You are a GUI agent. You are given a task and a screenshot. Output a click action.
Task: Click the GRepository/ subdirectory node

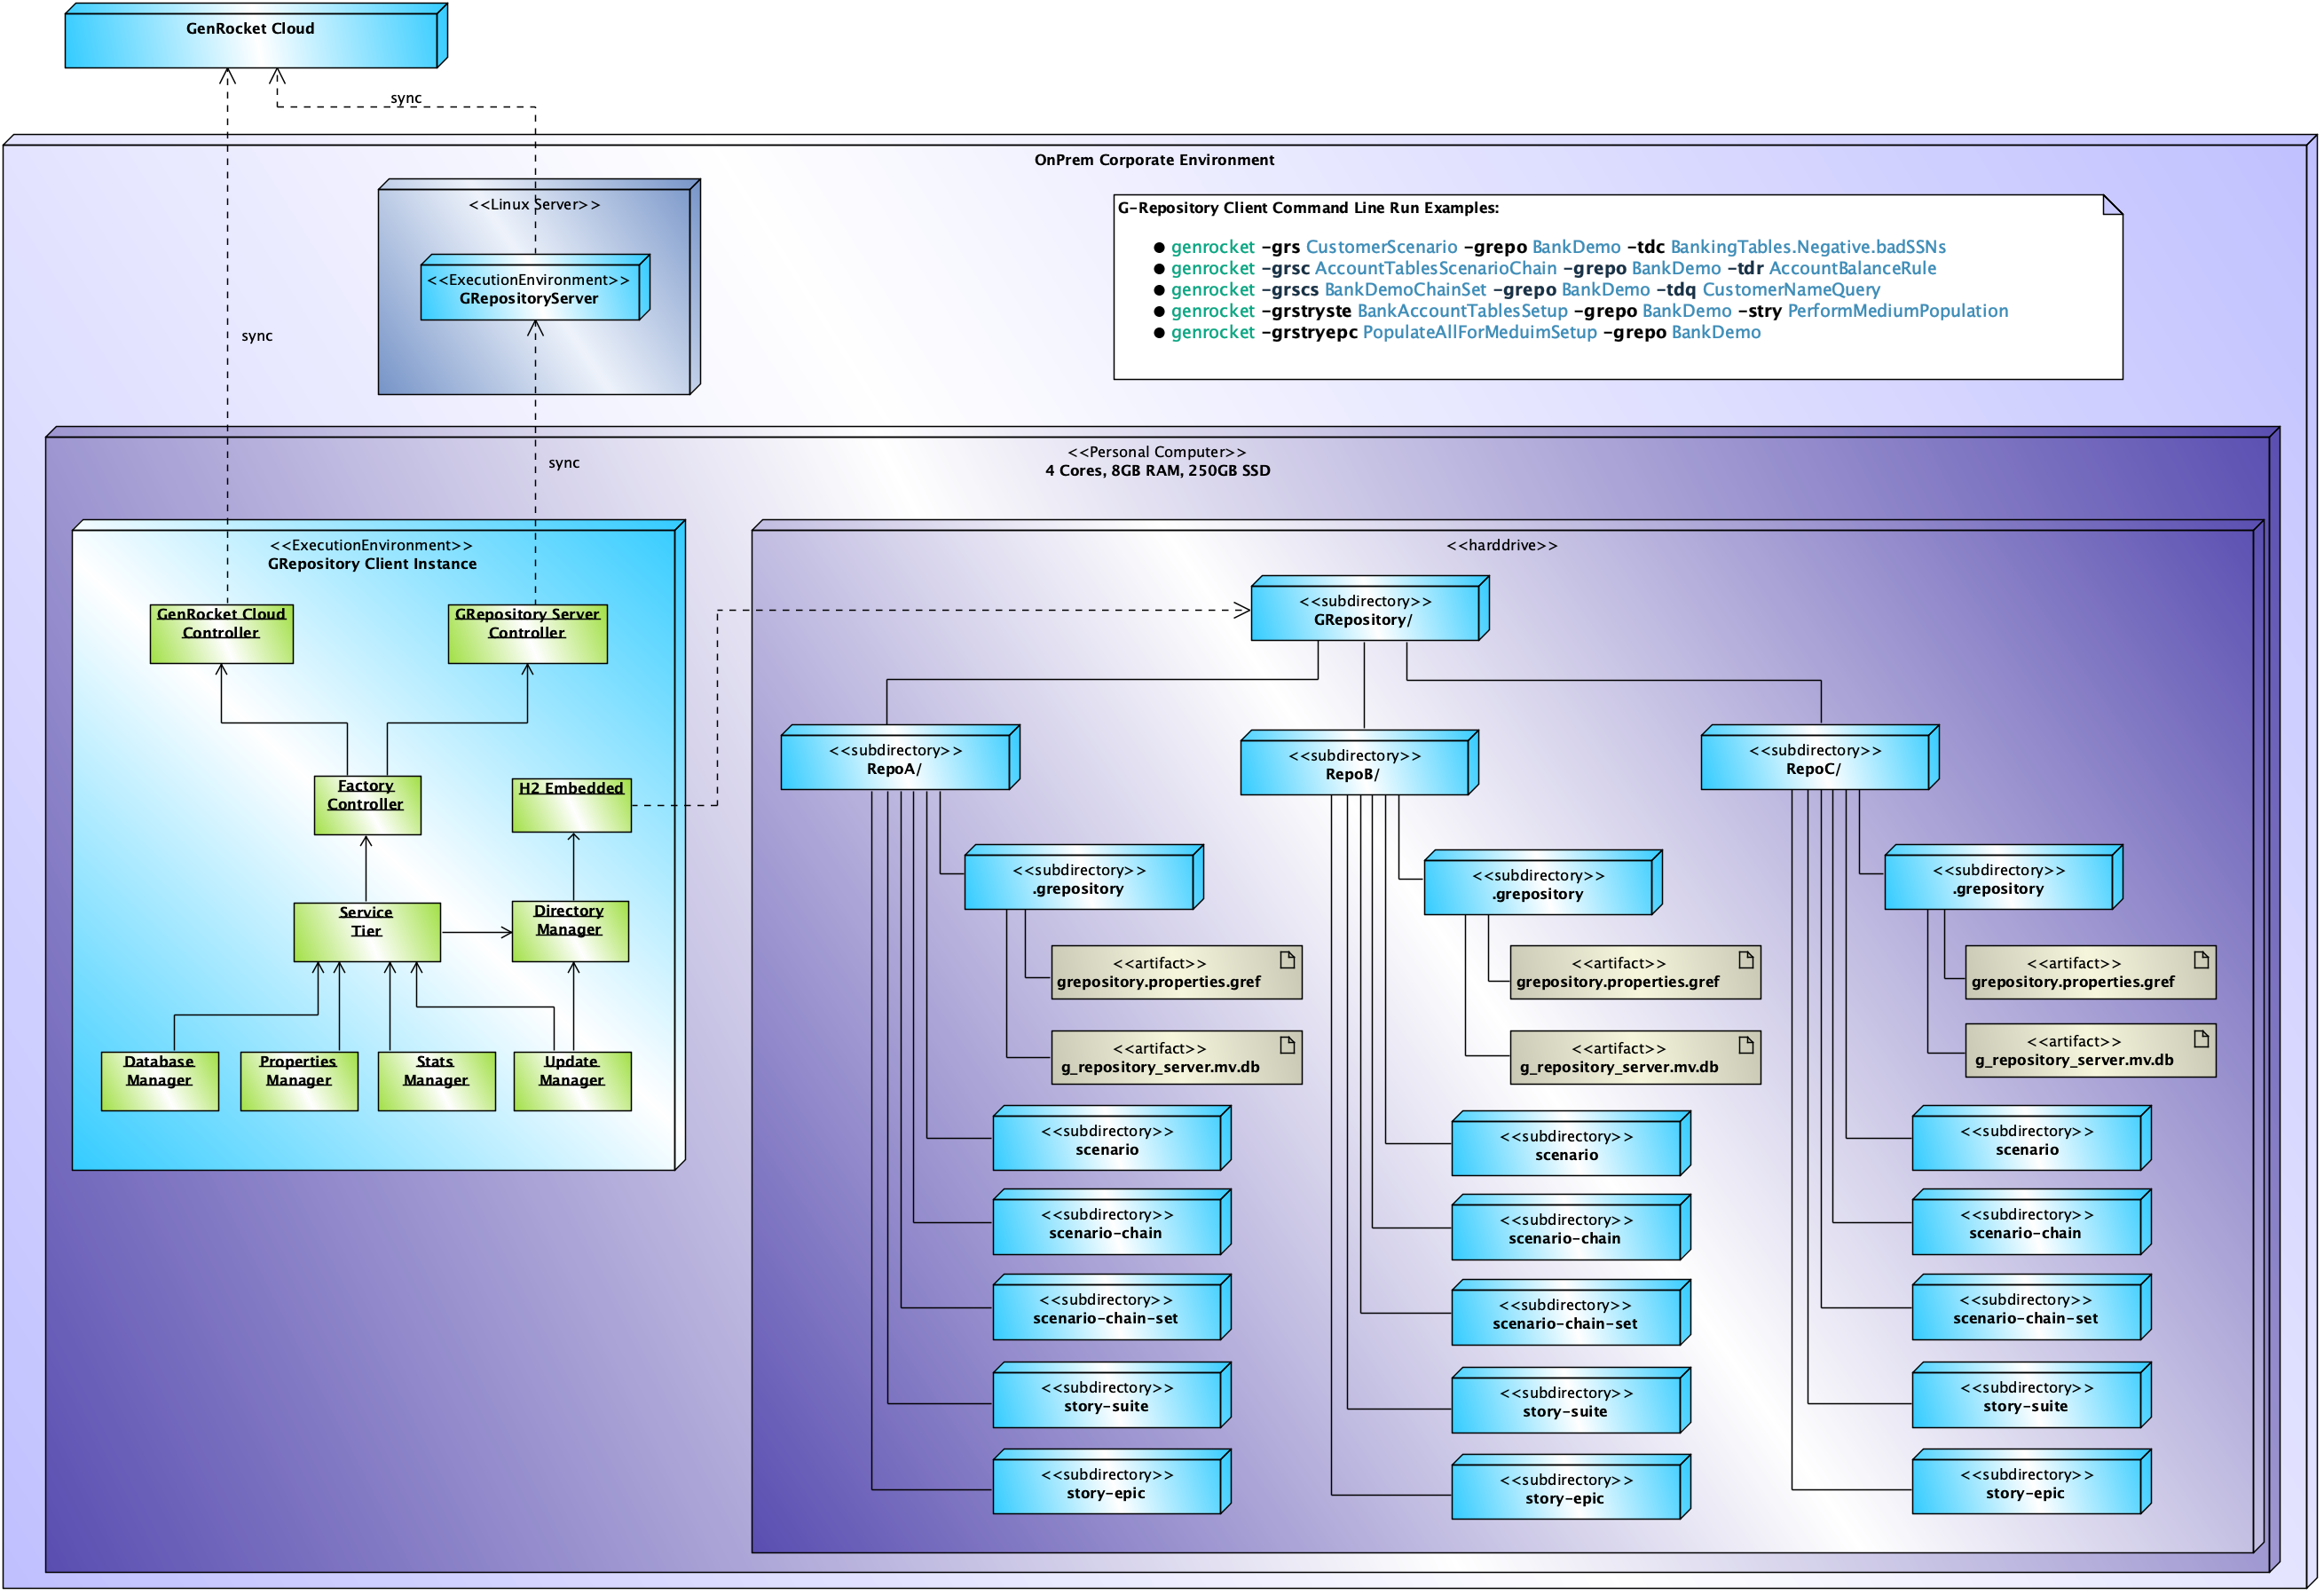coord(1364,613)
